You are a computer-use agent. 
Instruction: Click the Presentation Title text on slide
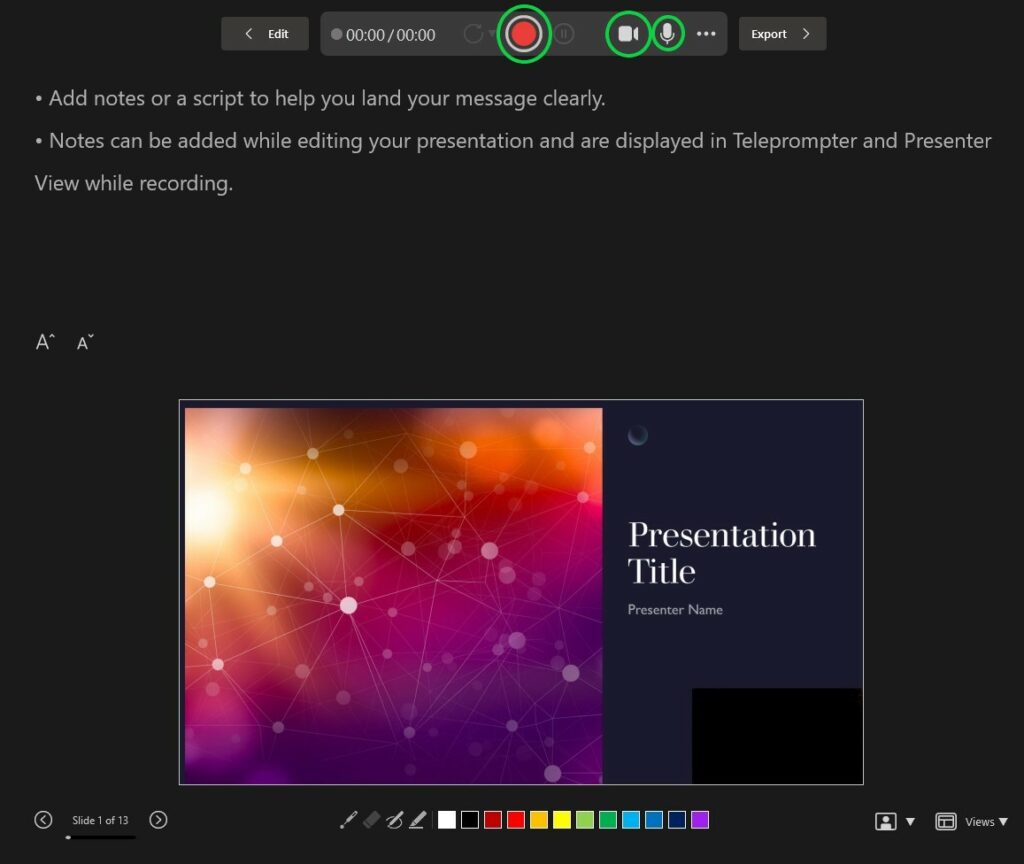[x=722, y=553]
